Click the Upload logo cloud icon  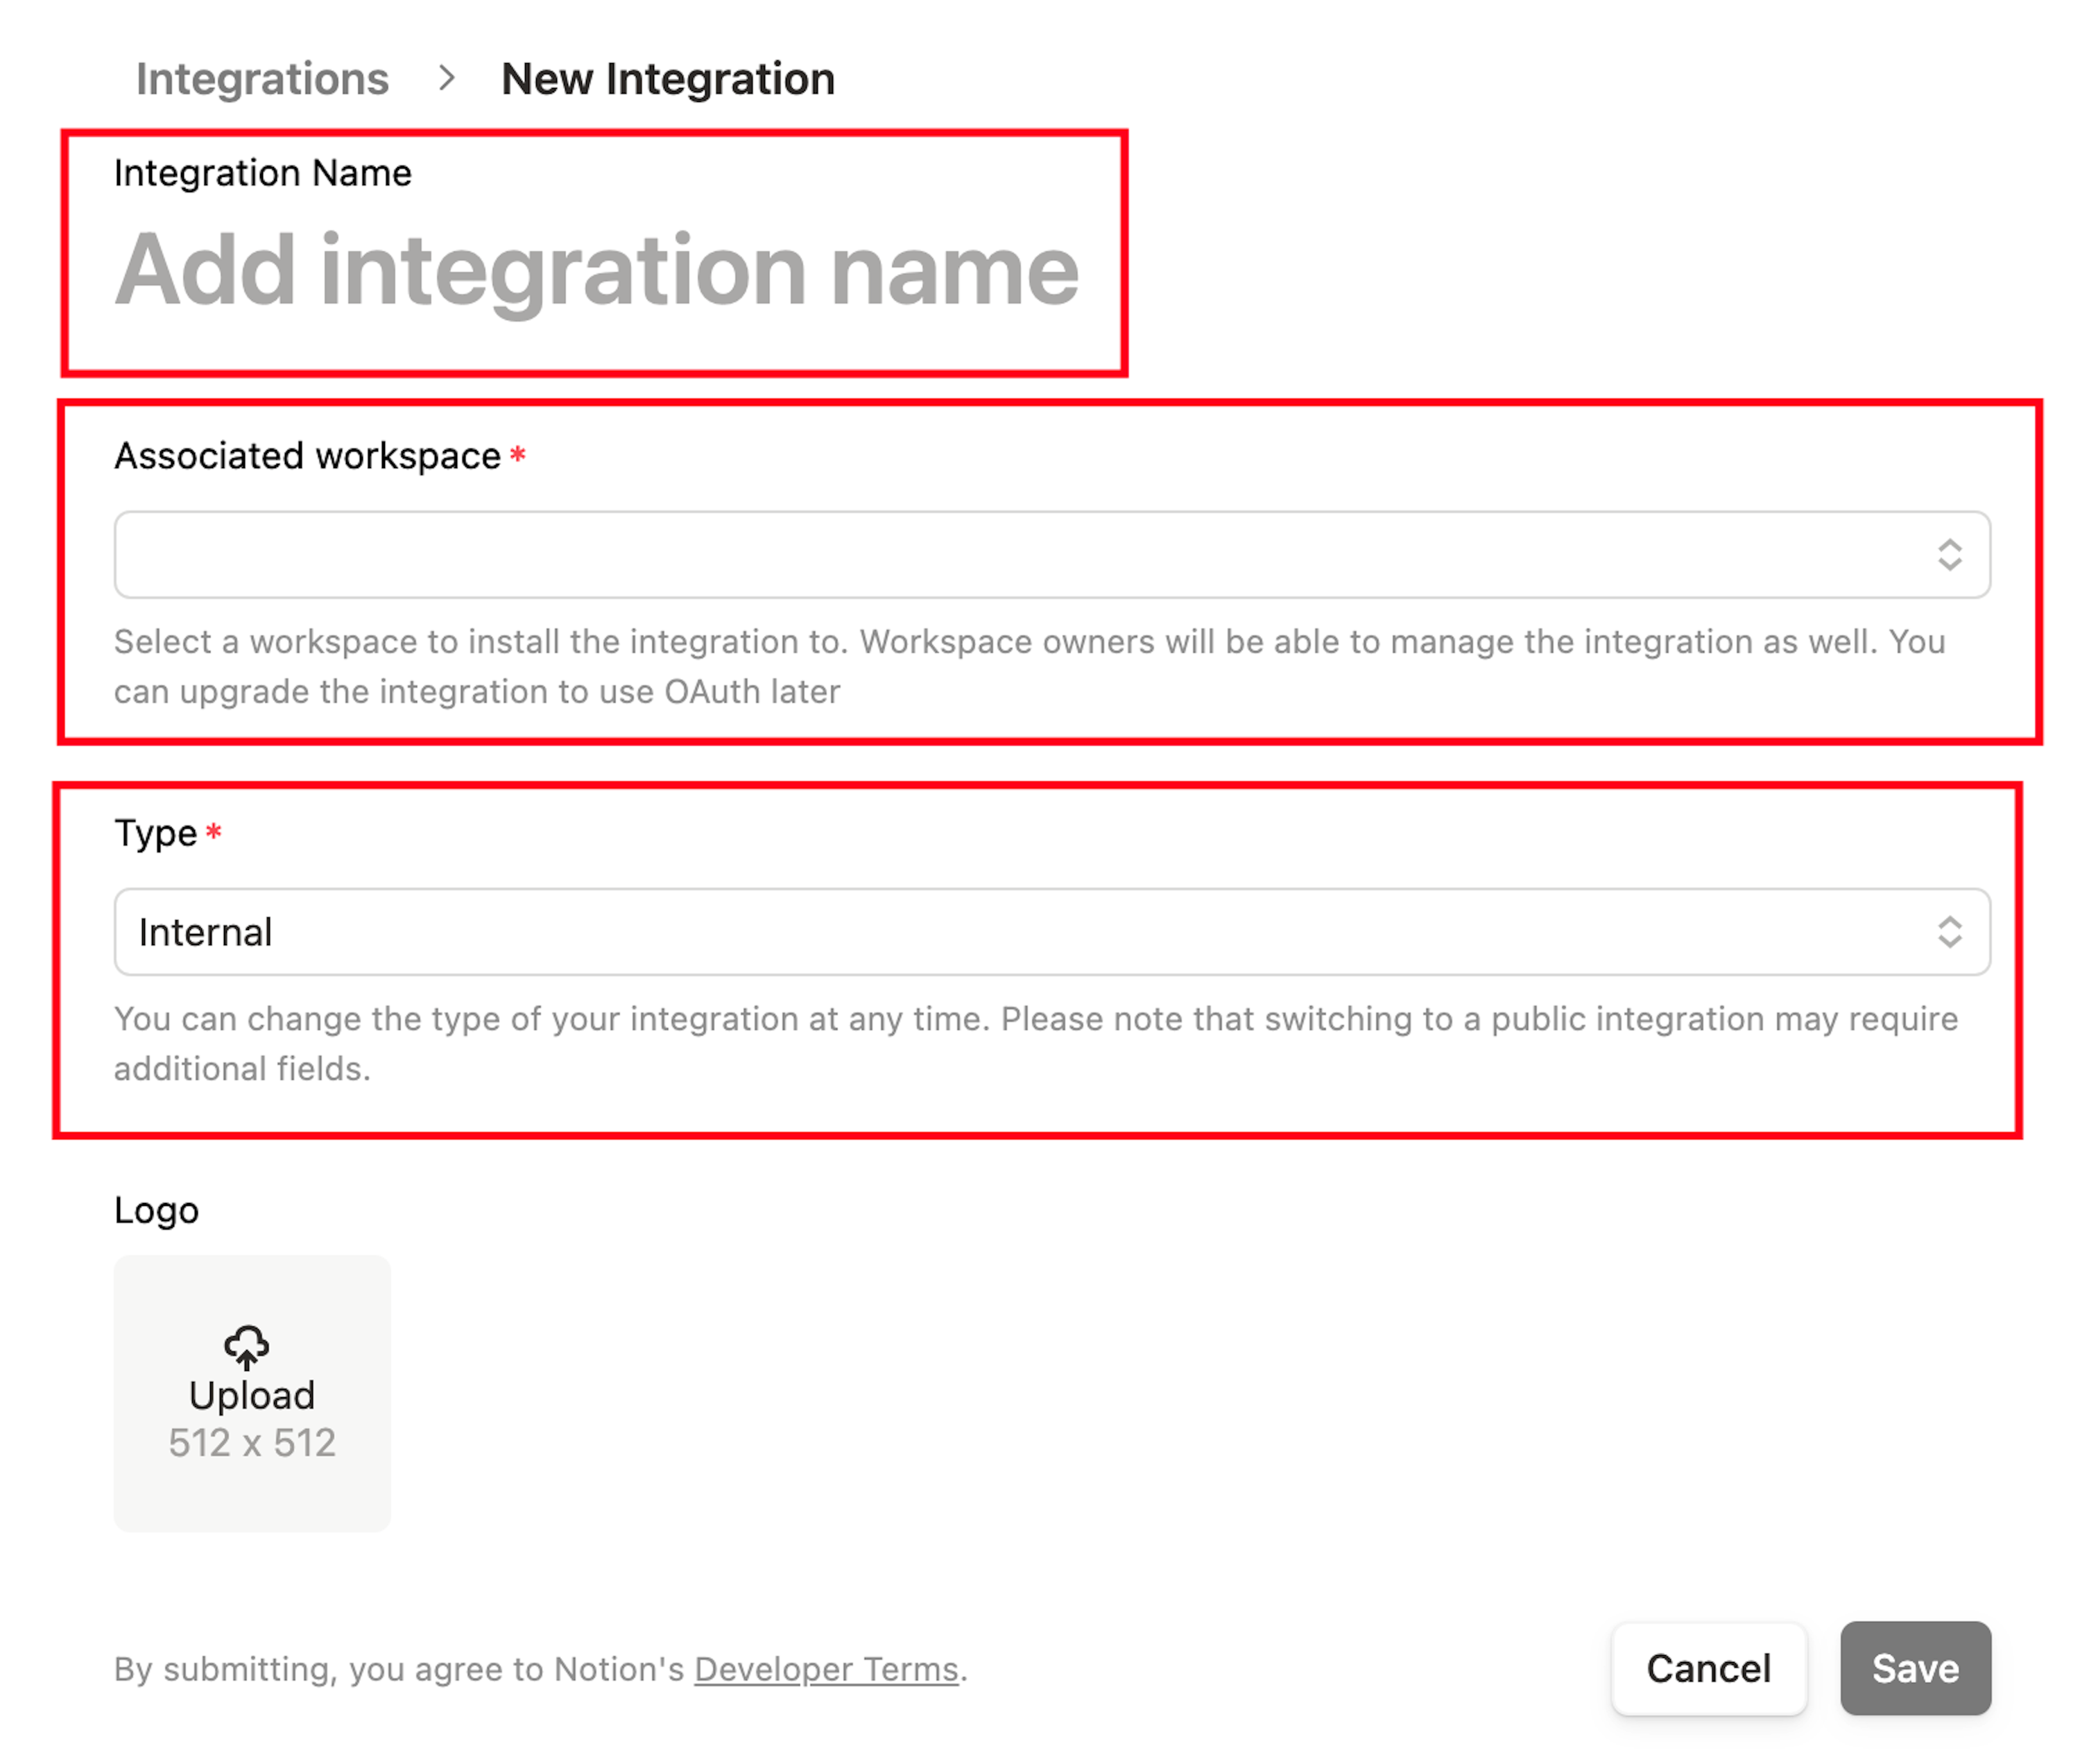point(247,1347)
